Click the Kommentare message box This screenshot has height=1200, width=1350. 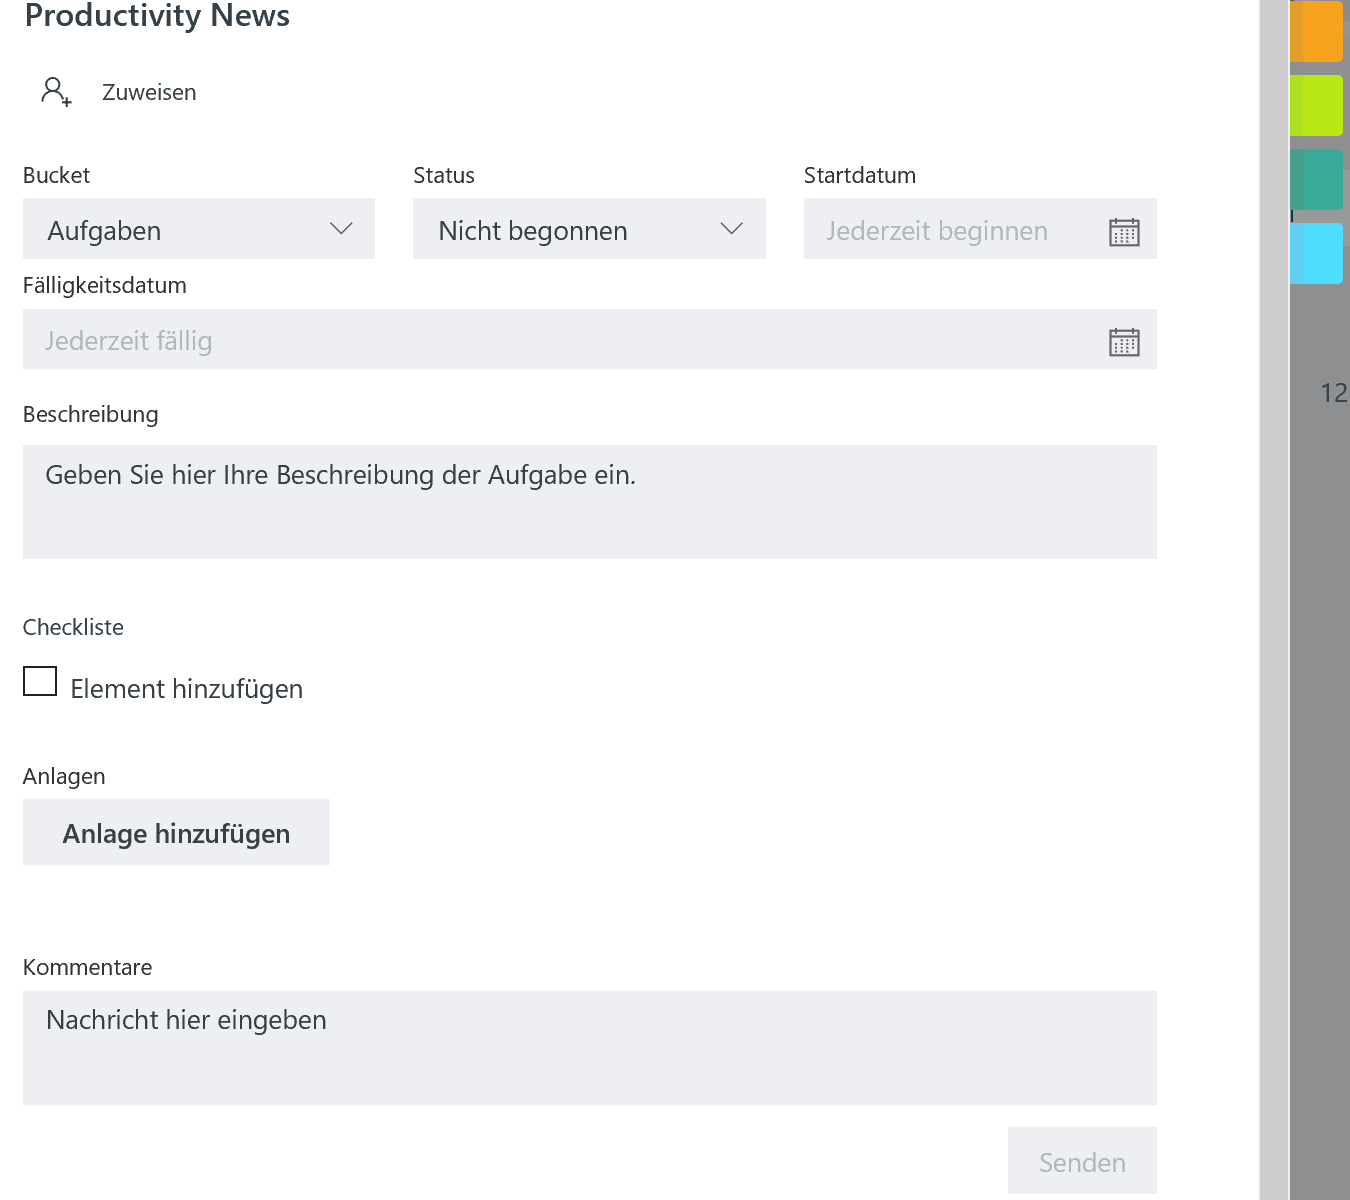pyautogui.click(x=589, y=1047)
